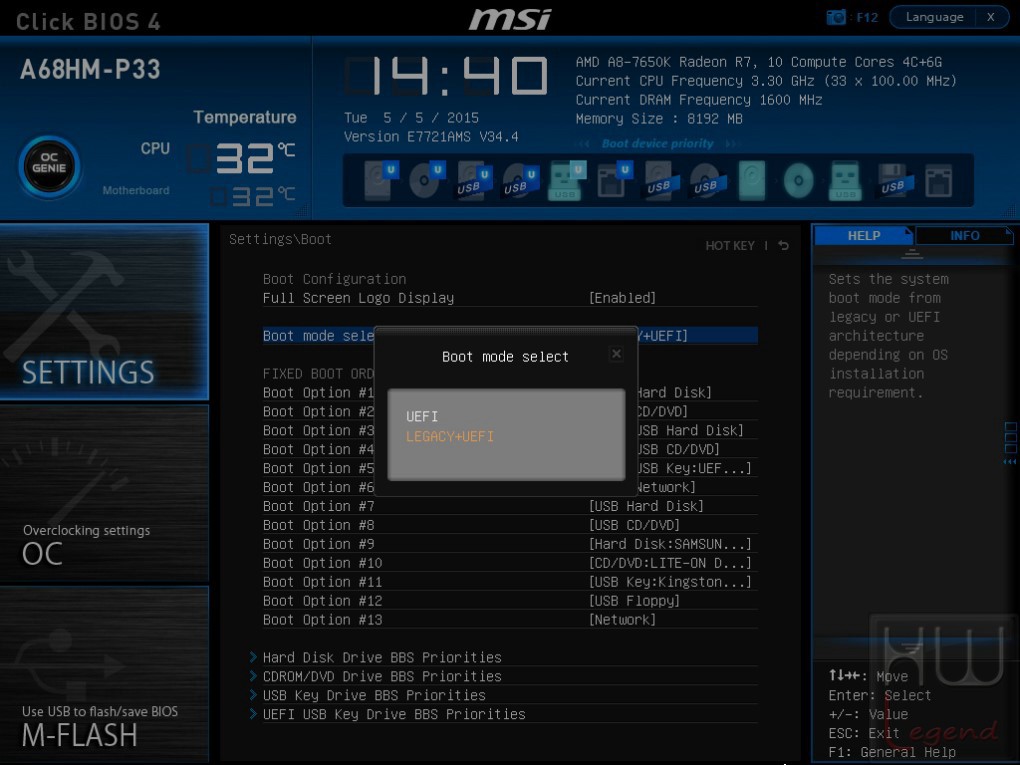The height and width of the screenshot is (765, 1020).
Task: Expand UEFI USB Key Drive BBS Priorities
Action: tap(394, 714)
